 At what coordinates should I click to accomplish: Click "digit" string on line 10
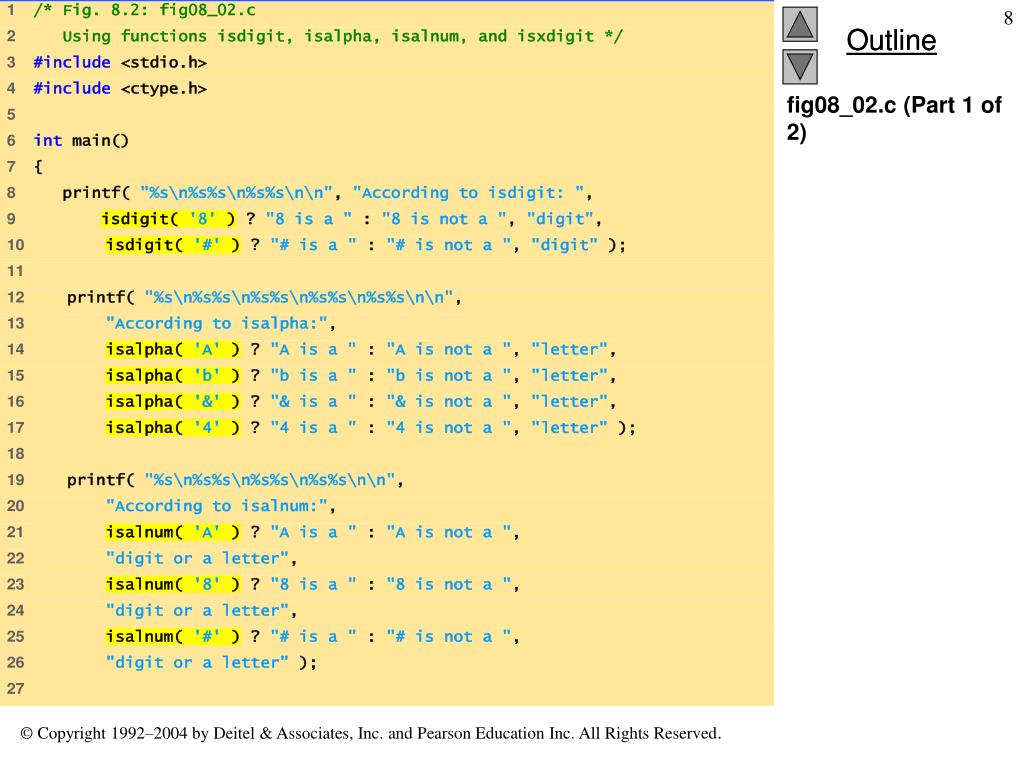click(x=564, y=245)
